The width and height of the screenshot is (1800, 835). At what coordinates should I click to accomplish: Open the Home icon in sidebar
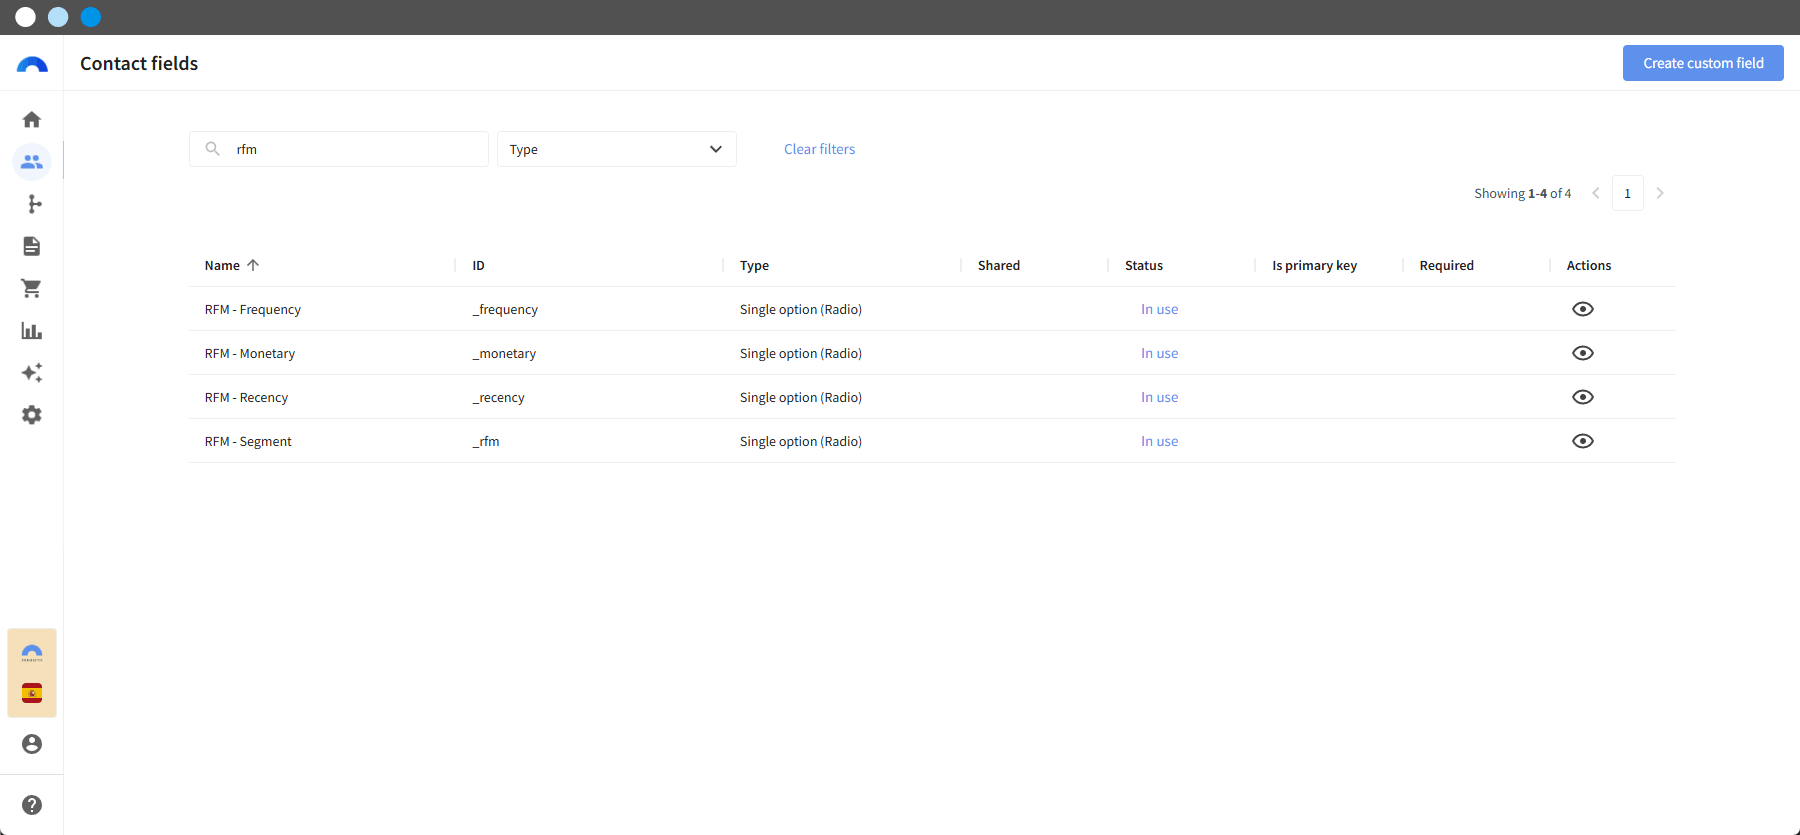pos(32,120)
